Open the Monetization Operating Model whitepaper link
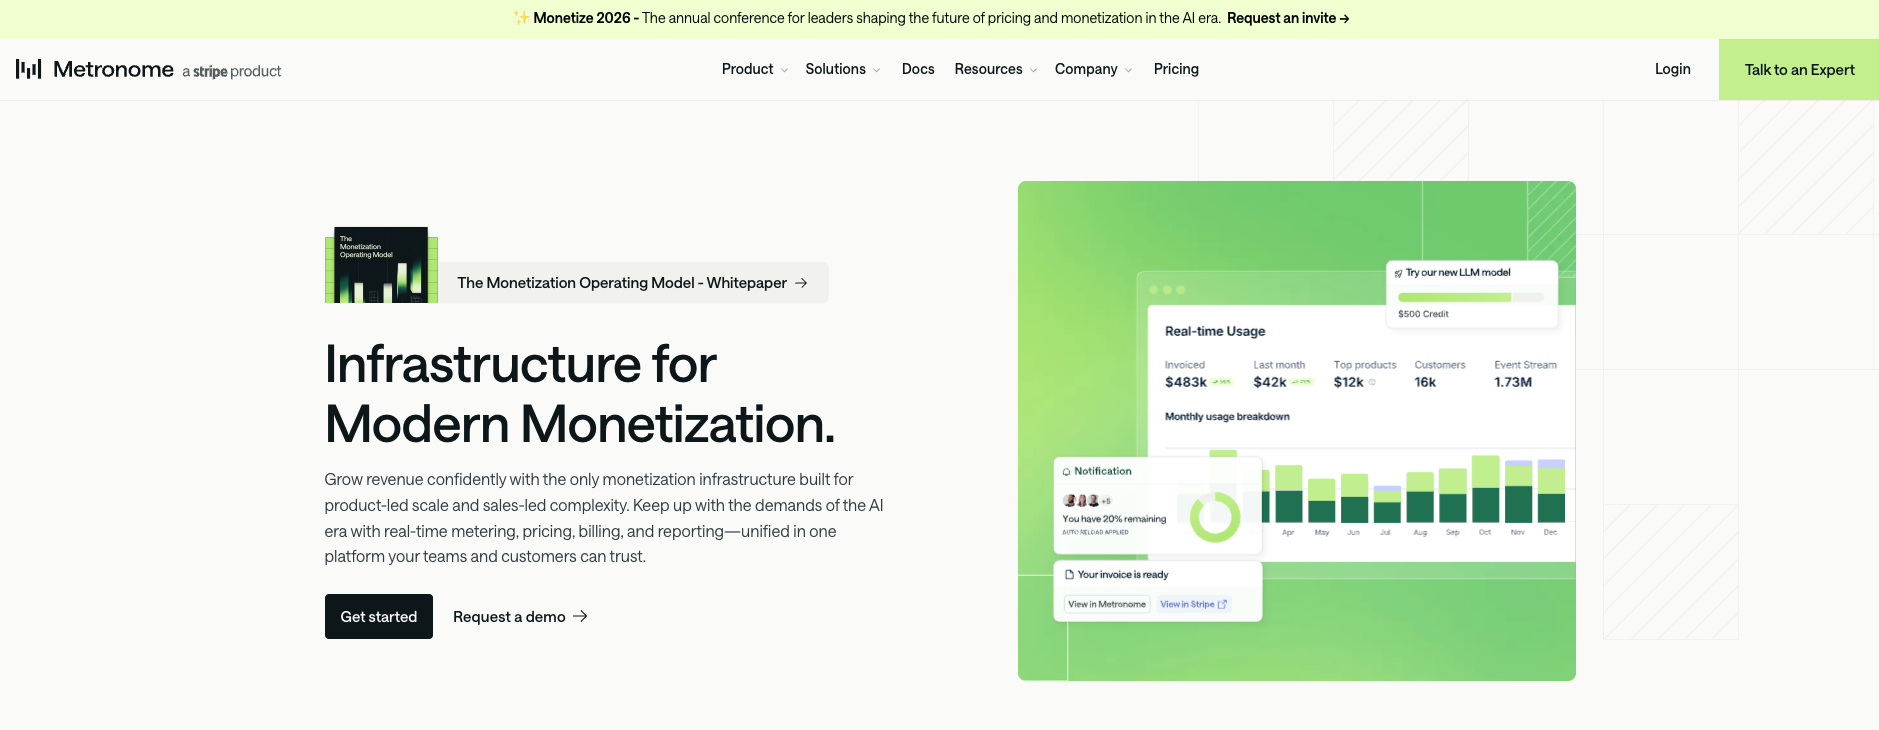Screen dimensions: 1879x730 (633, 283)
